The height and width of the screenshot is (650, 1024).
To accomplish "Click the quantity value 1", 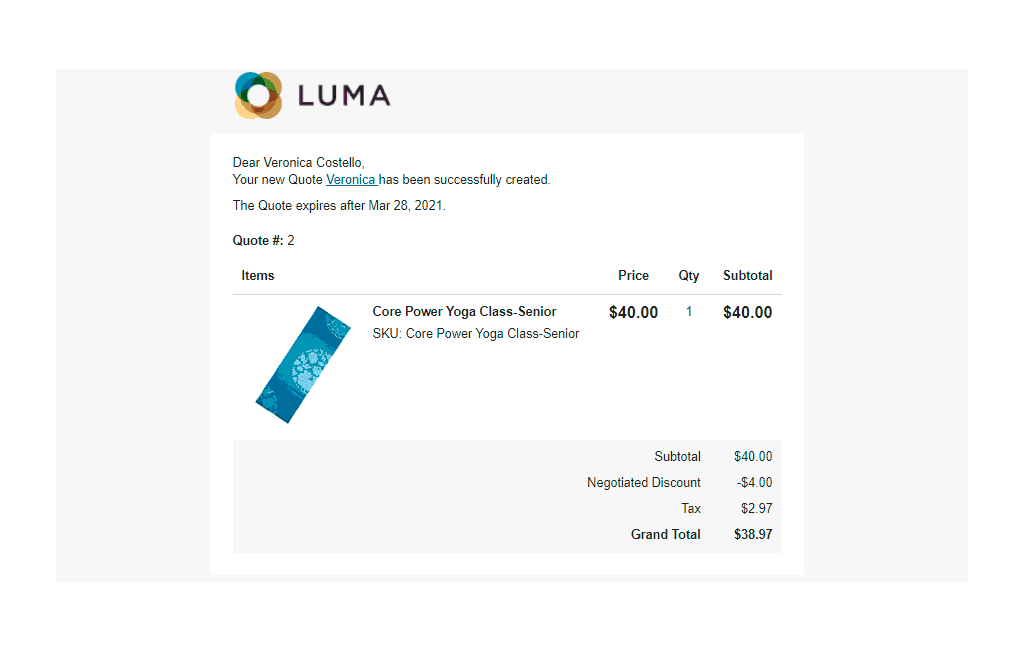I will [x=688, y=312].
